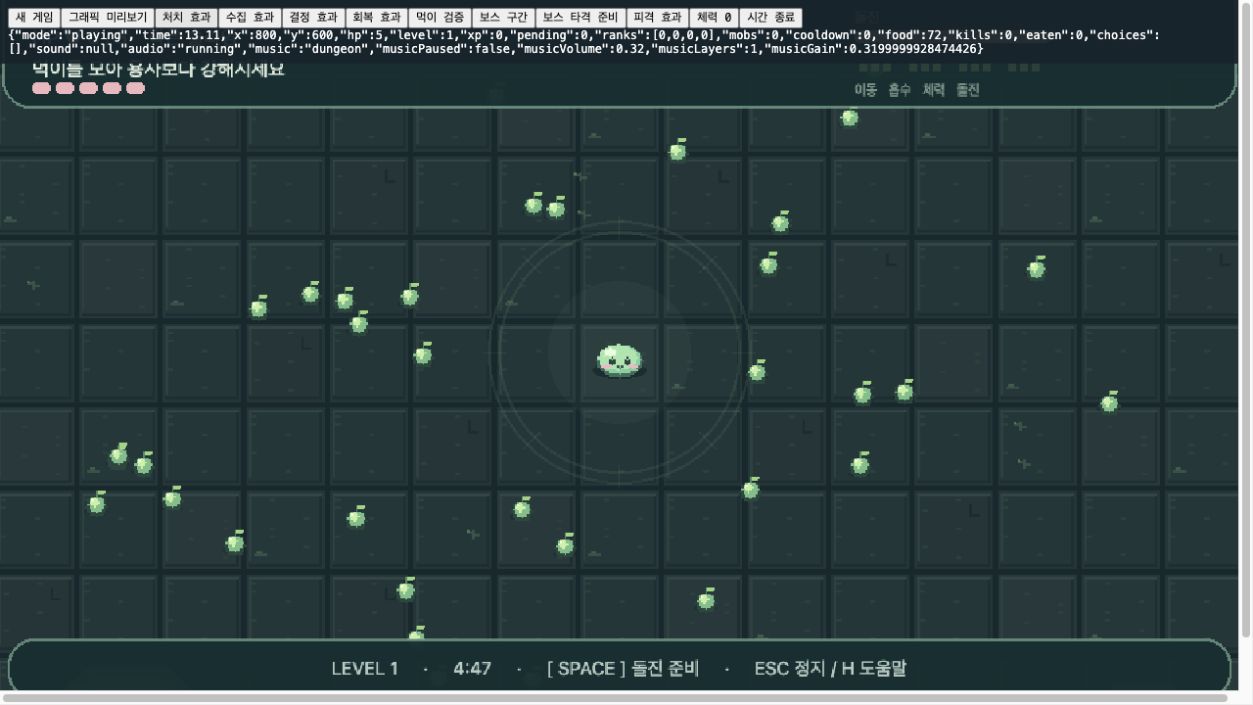The height and width of the screenshot is (705, 1253).
Task: Click the 4:47 countdown timer
Action: pos(472,668)
